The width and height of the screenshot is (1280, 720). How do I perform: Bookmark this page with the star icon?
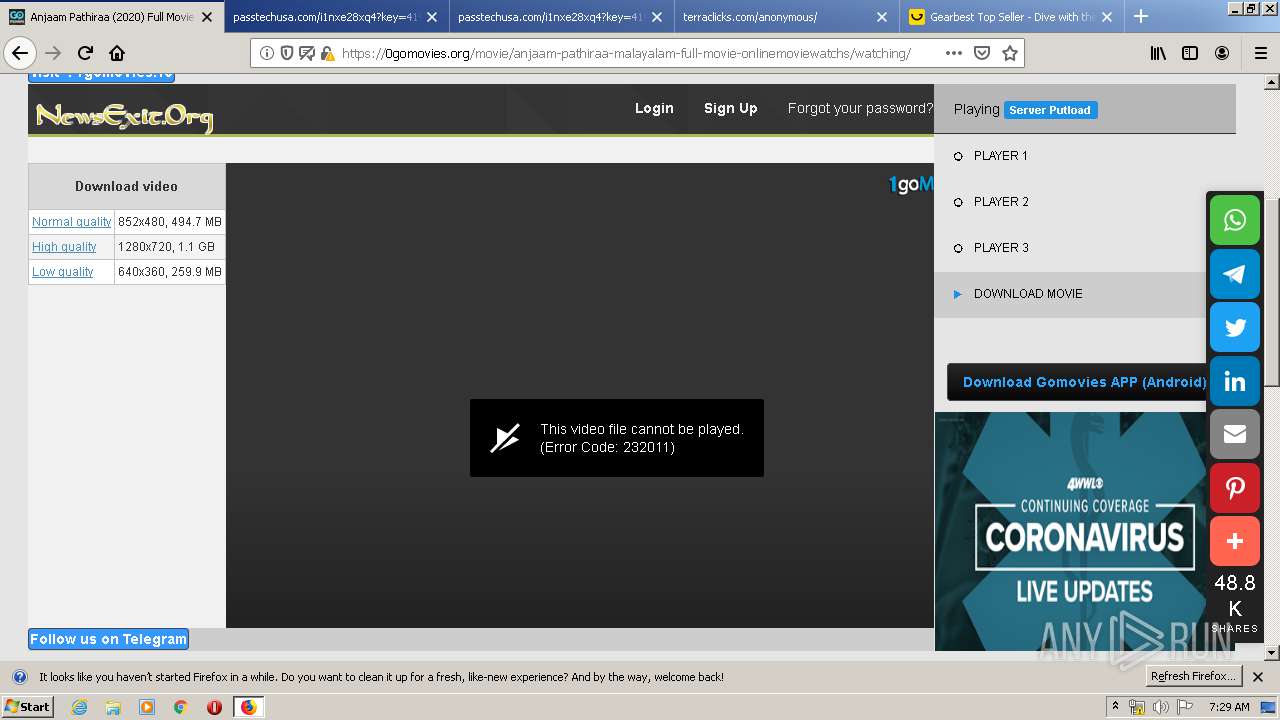point(1010,53)
